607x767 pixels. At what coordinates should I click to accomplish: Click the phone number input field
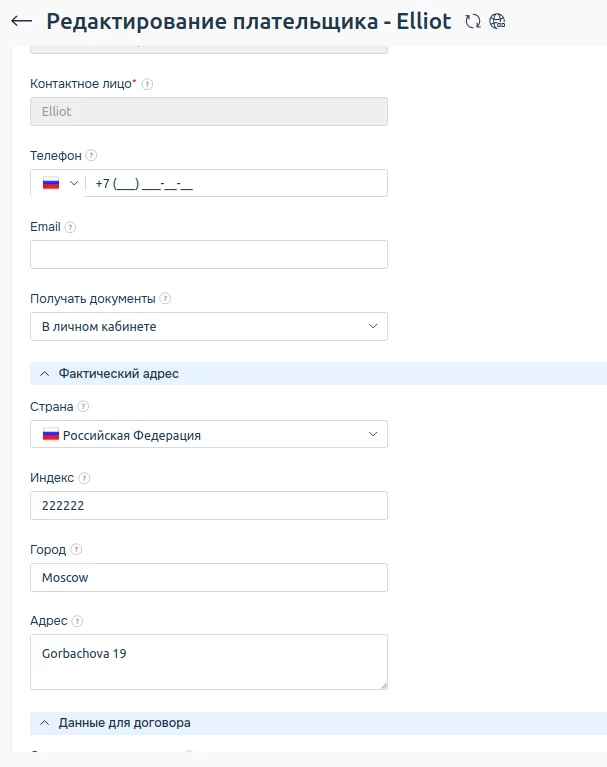(x=235, y=184)
